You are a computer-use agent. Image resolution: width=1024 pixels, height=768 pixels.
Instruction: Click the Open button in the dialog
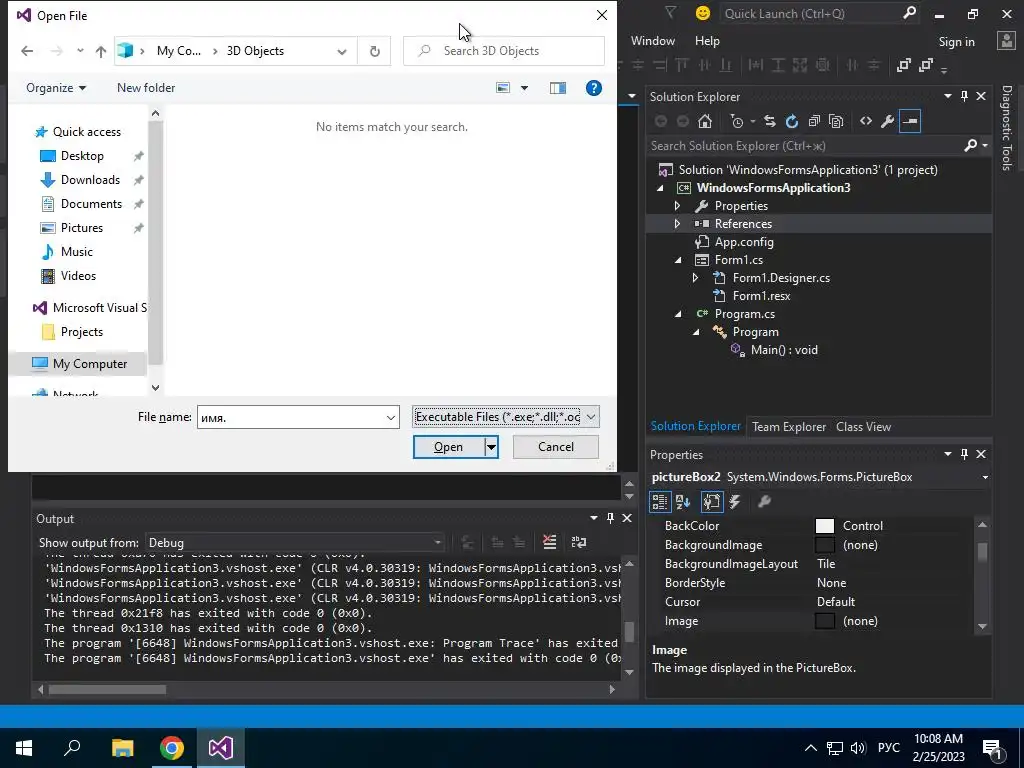pyautogui.click(x=449, y=447)
